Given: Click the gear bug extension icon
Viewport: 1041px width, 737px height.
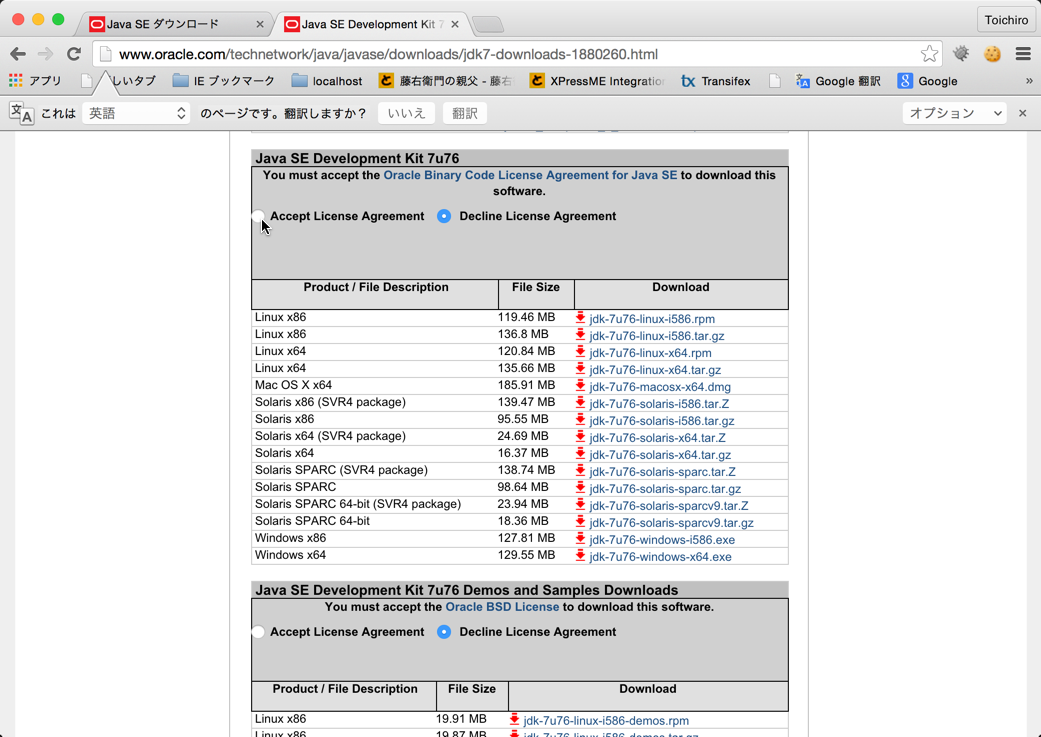Looking at the screenshot, I should [x=961, y=54].
